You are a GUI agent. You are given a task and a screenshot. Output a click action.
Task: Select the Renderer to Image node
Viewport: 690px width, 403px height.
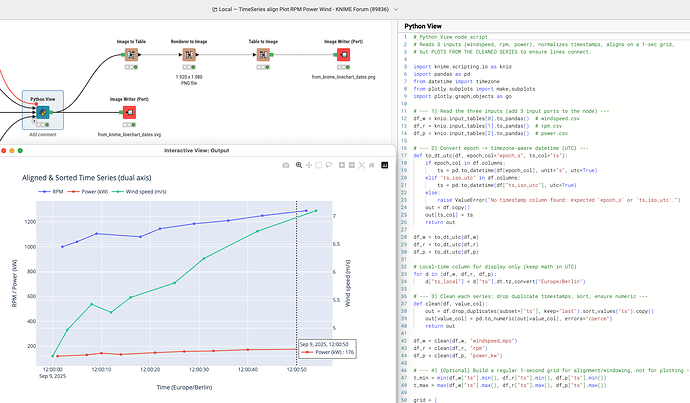[190, 56]
